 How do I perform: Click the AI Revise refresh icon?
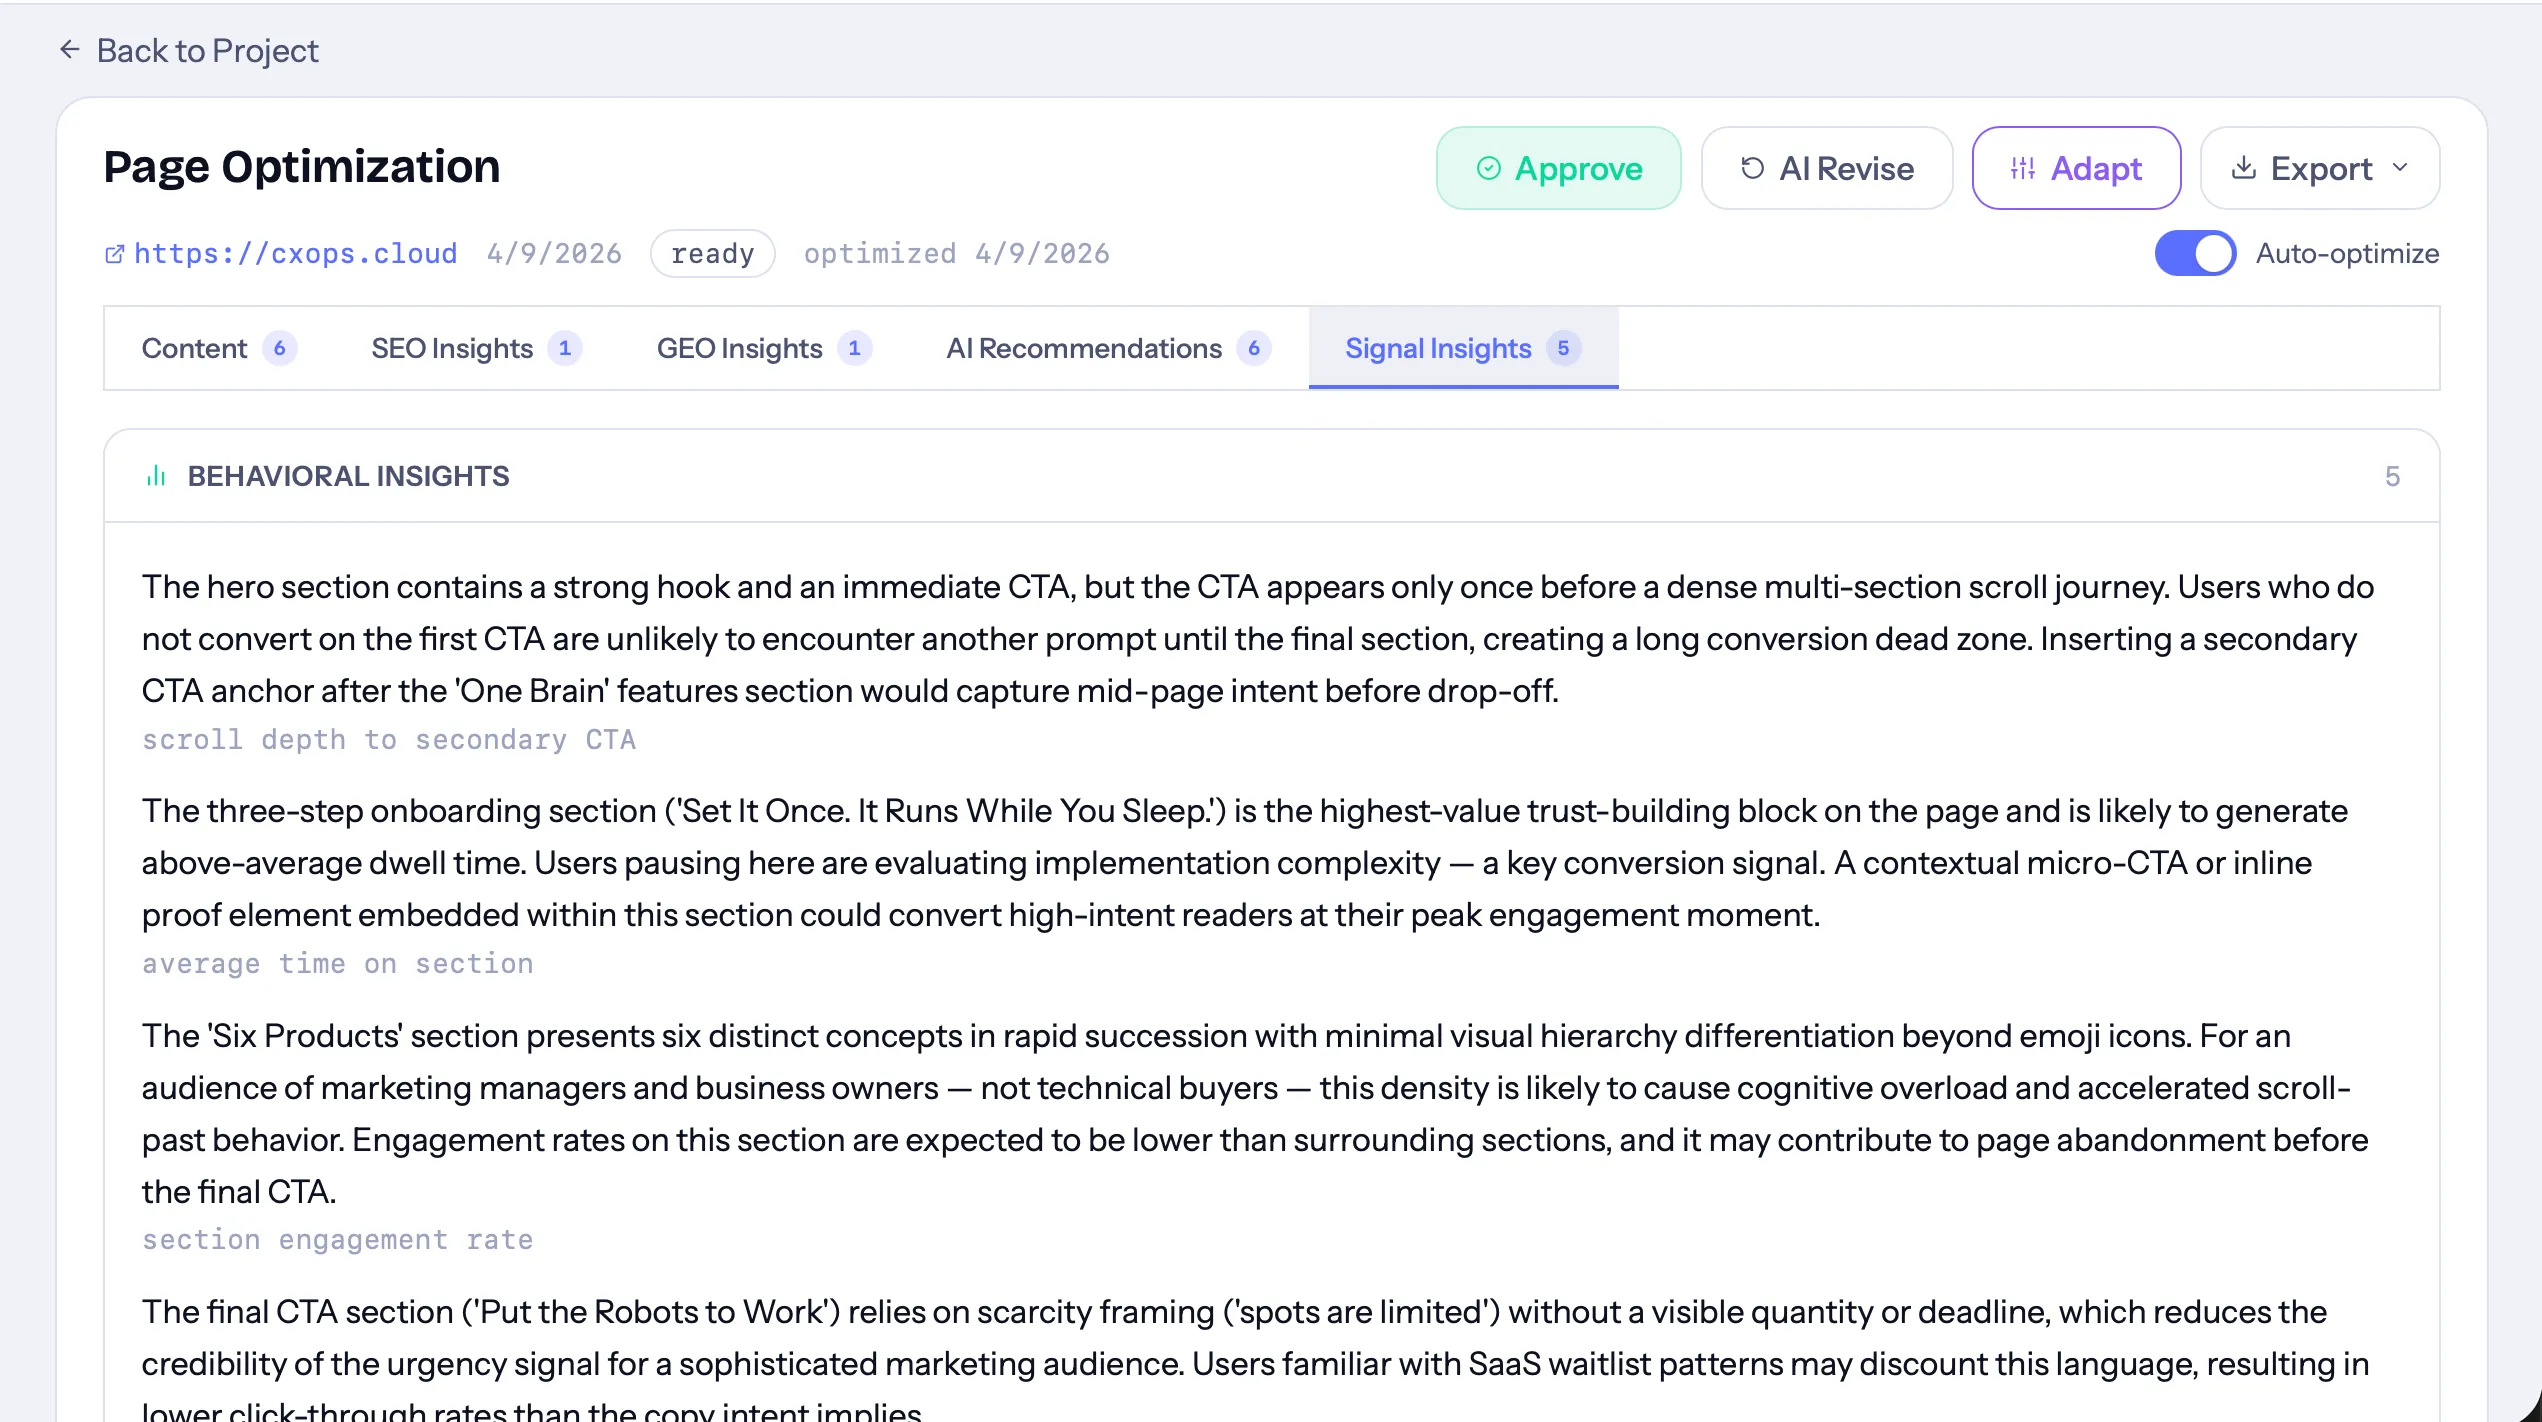(1752, 168)
